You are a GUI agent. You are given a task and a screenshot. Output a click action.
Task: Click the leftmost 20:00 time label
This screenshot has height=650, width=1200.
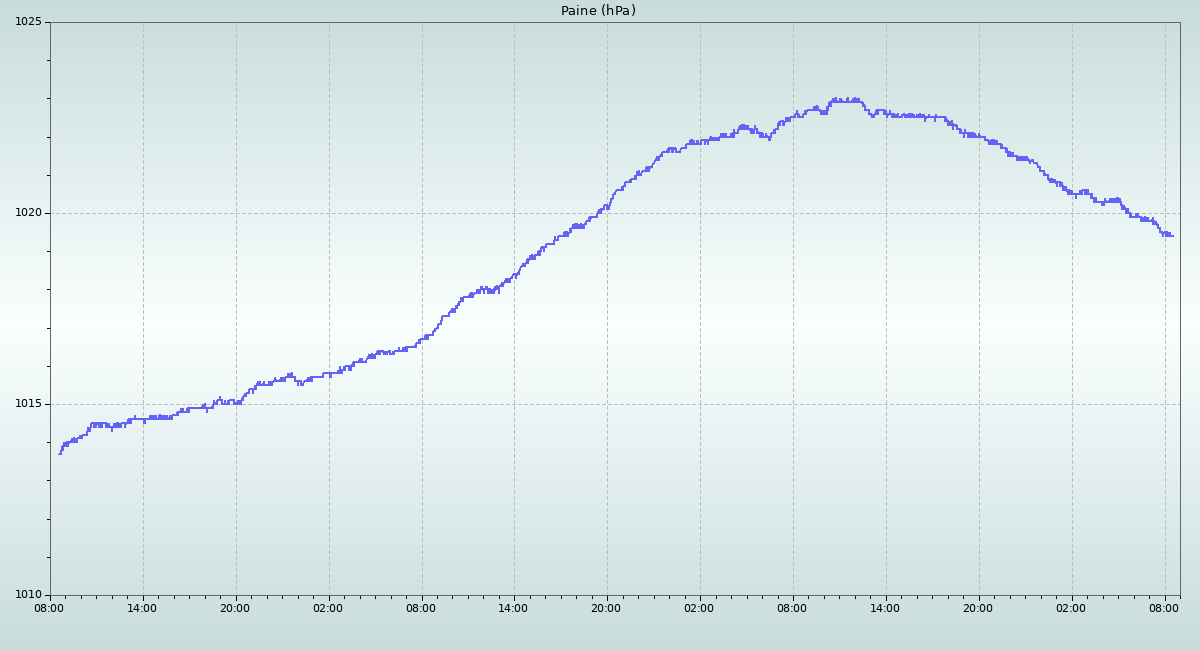[x=235, y=607]
